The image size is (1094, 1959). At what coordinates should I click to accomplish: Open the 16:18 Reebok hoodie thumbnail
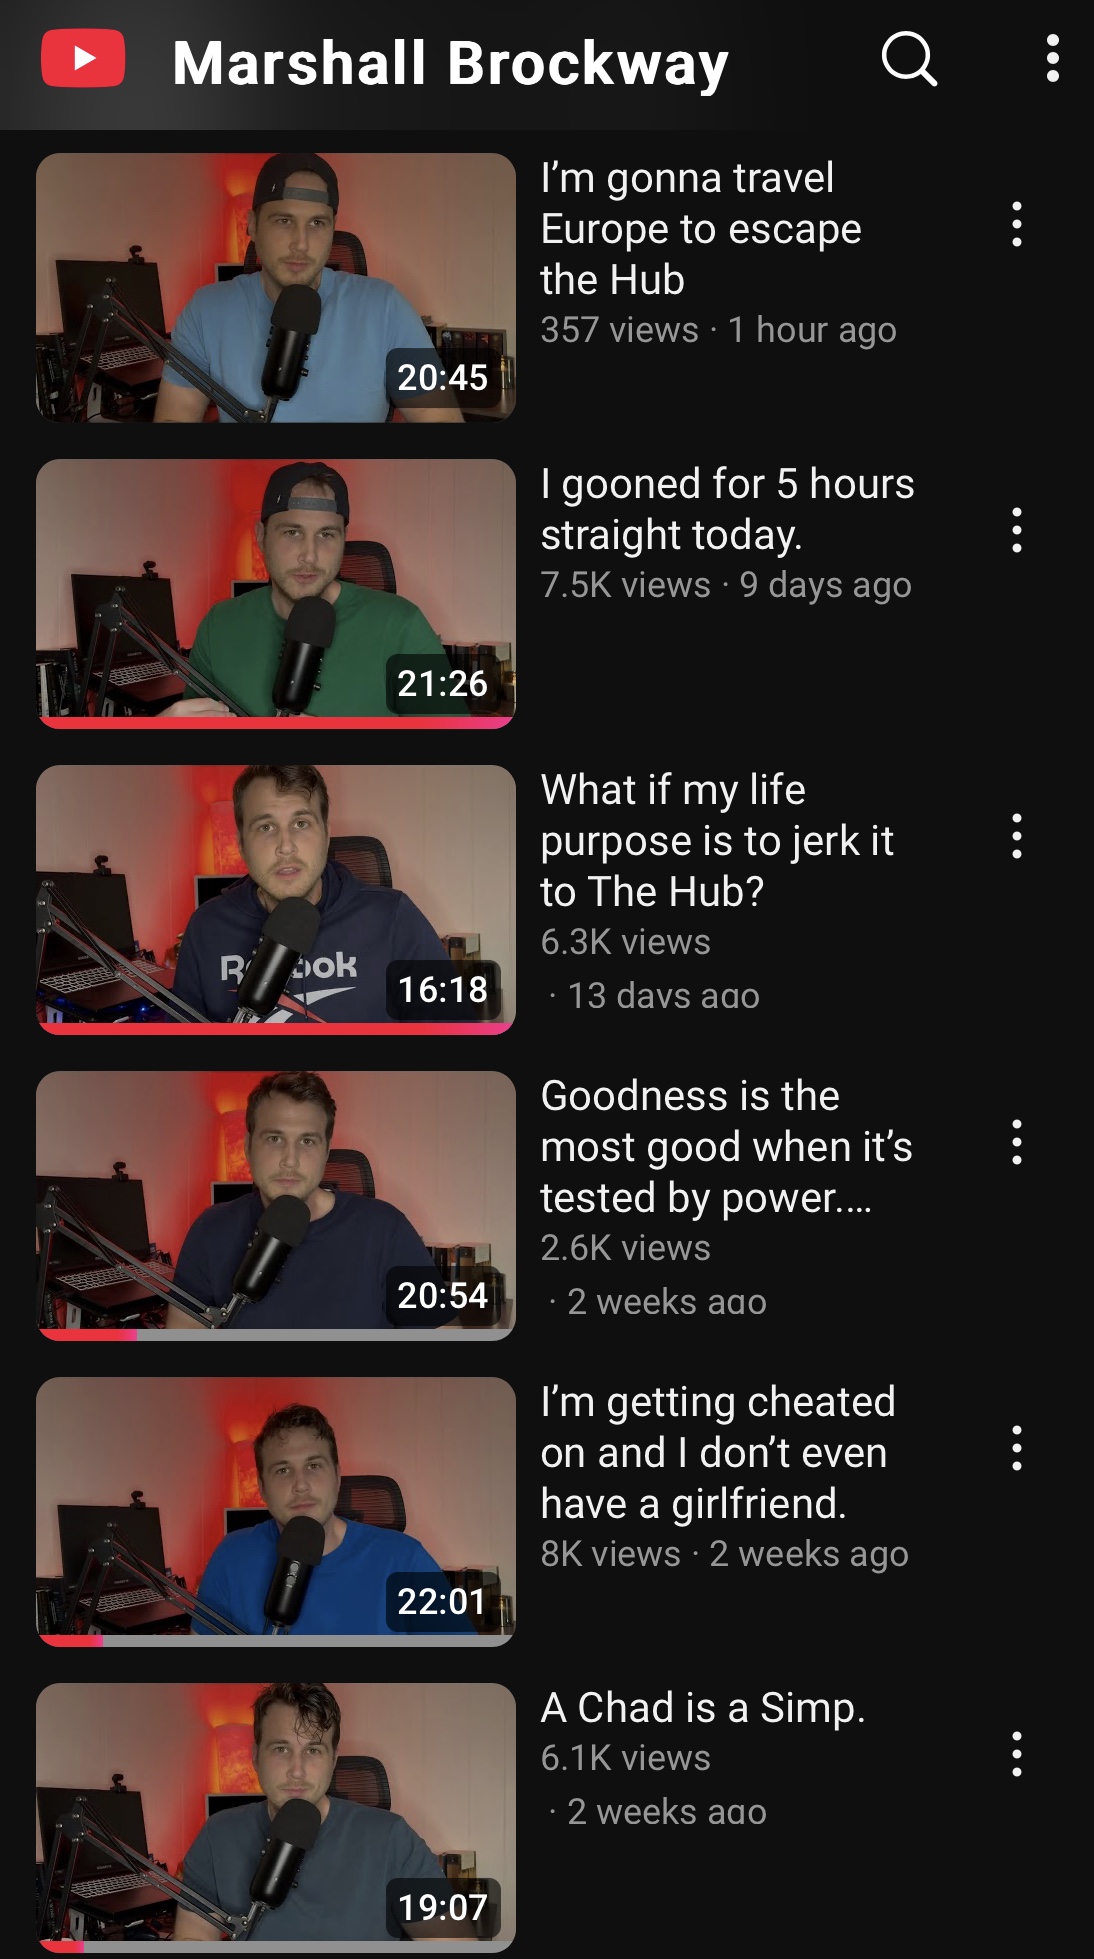[x=276, y=899]
